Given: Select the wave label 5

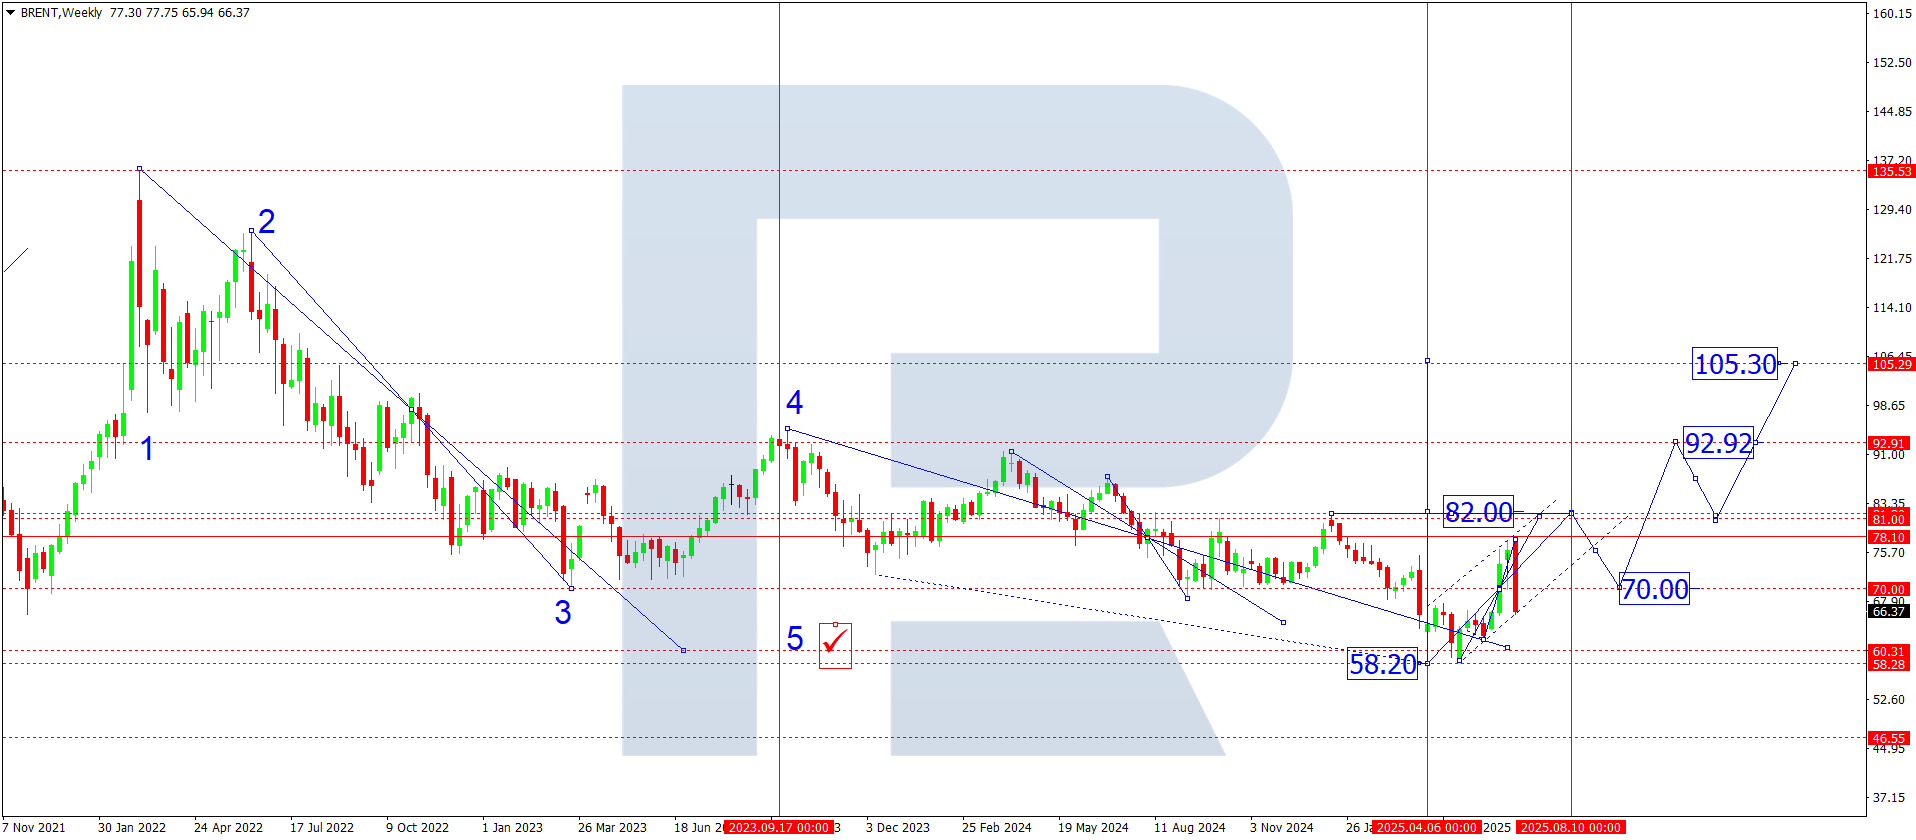Looking at the screenshot, I should click(795, 638).
